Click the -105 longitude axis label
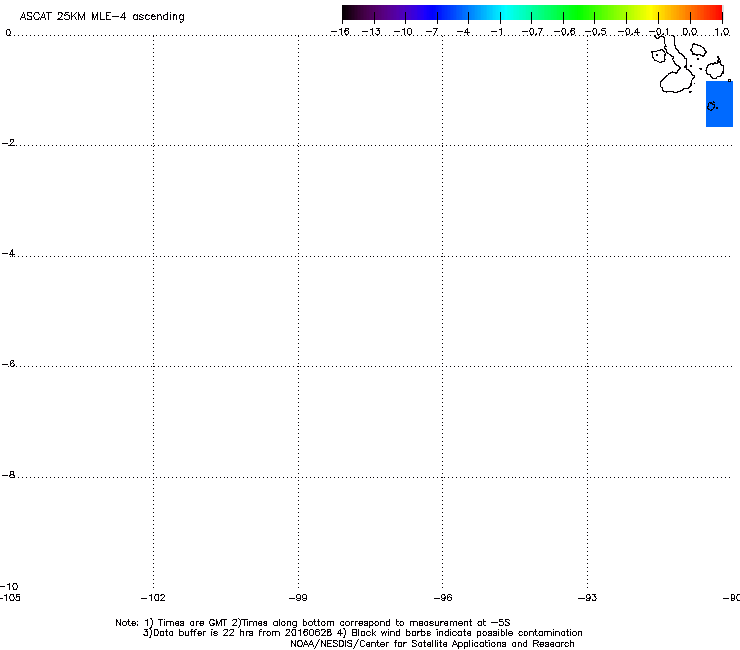Image resolution: width=740 pixels, height=650 pixels. click(x=10, y=598)
